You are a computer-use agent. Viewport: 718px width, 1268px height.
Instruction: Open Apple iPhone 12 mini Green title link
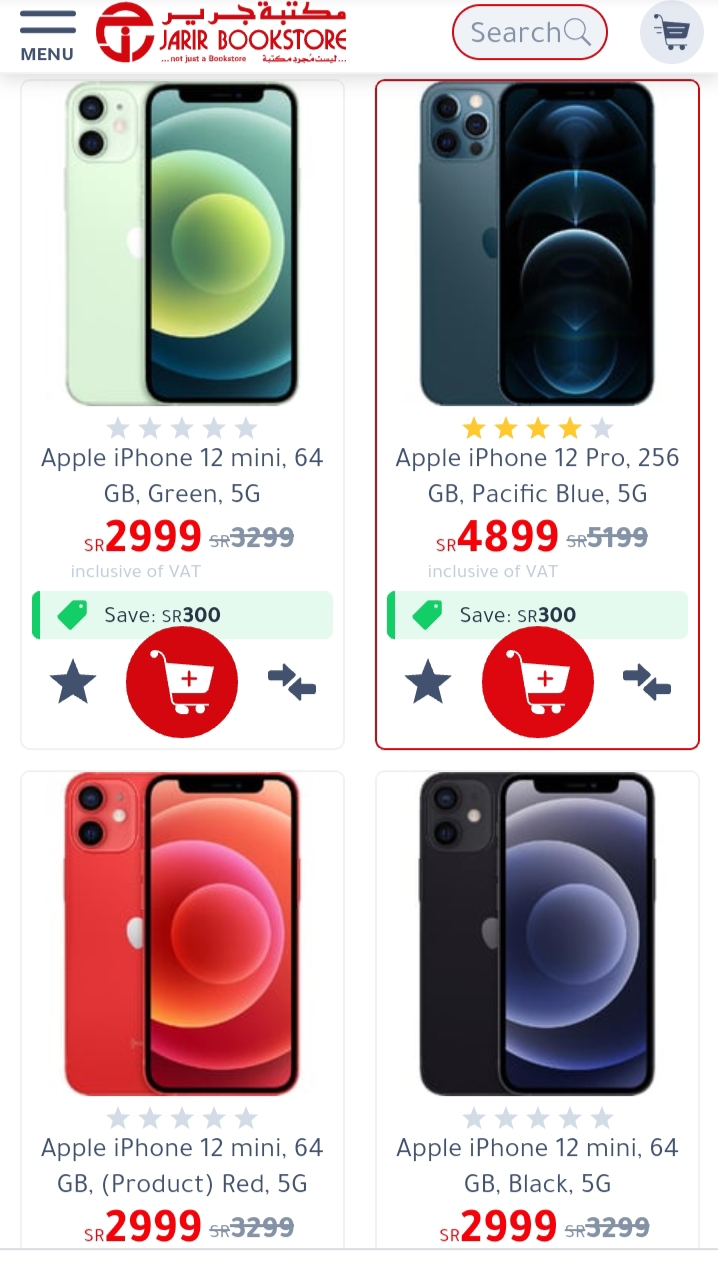click(x=182, y=476)
